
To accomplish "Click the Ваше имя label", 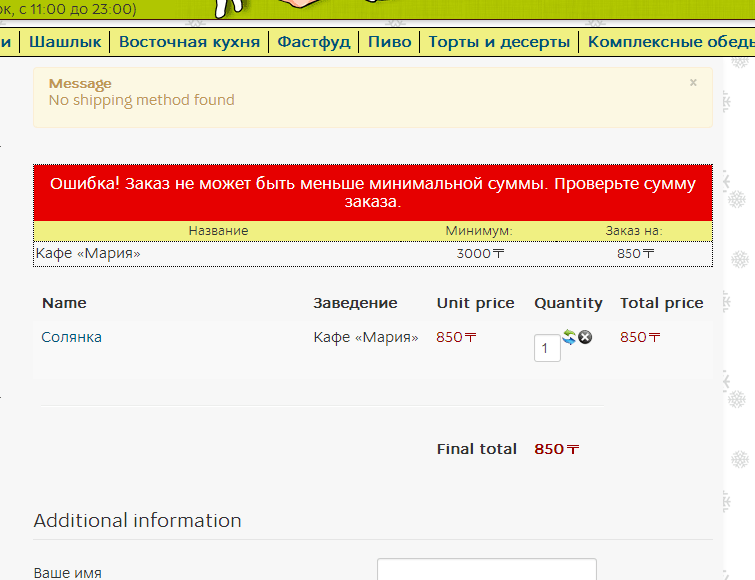I will (x=67, y=573).
